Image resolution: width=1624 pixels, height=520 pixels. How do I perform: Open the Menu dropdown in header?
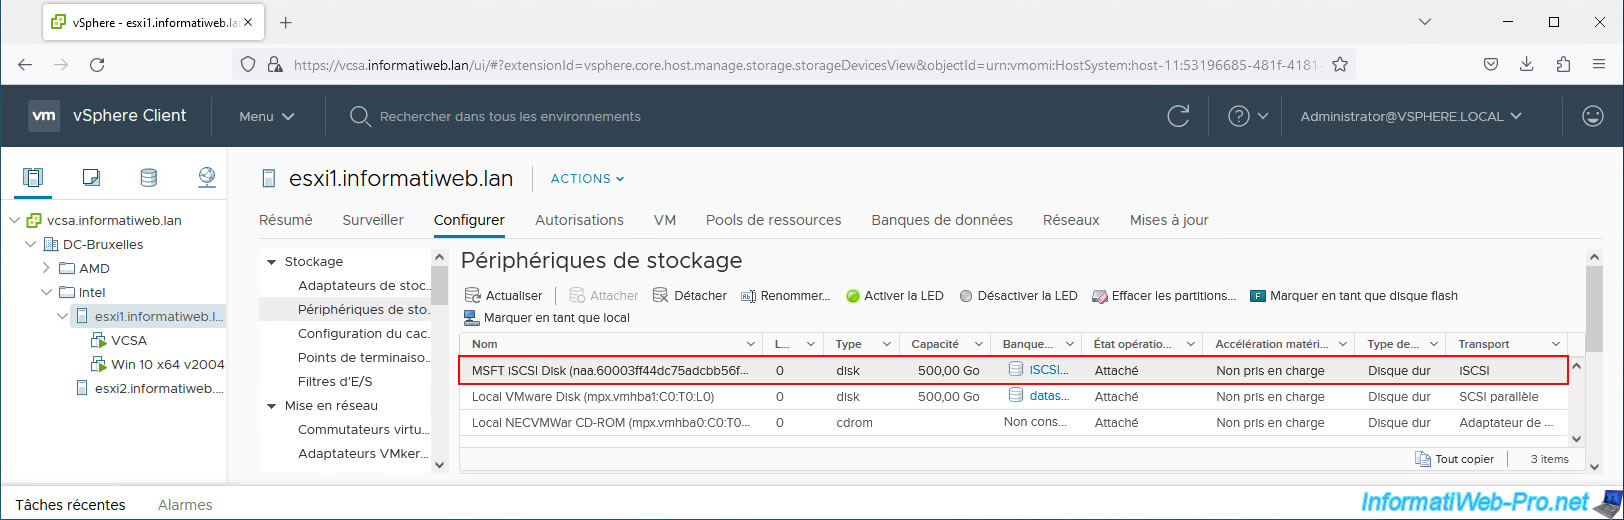click(x=266, y=116)
